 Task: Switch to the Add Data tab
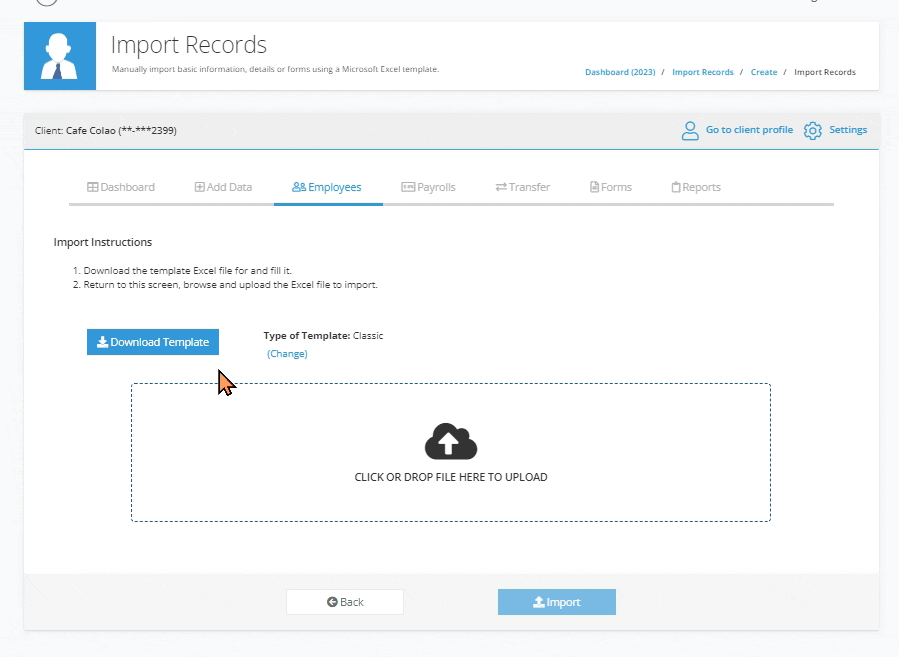tap(223, 187)
